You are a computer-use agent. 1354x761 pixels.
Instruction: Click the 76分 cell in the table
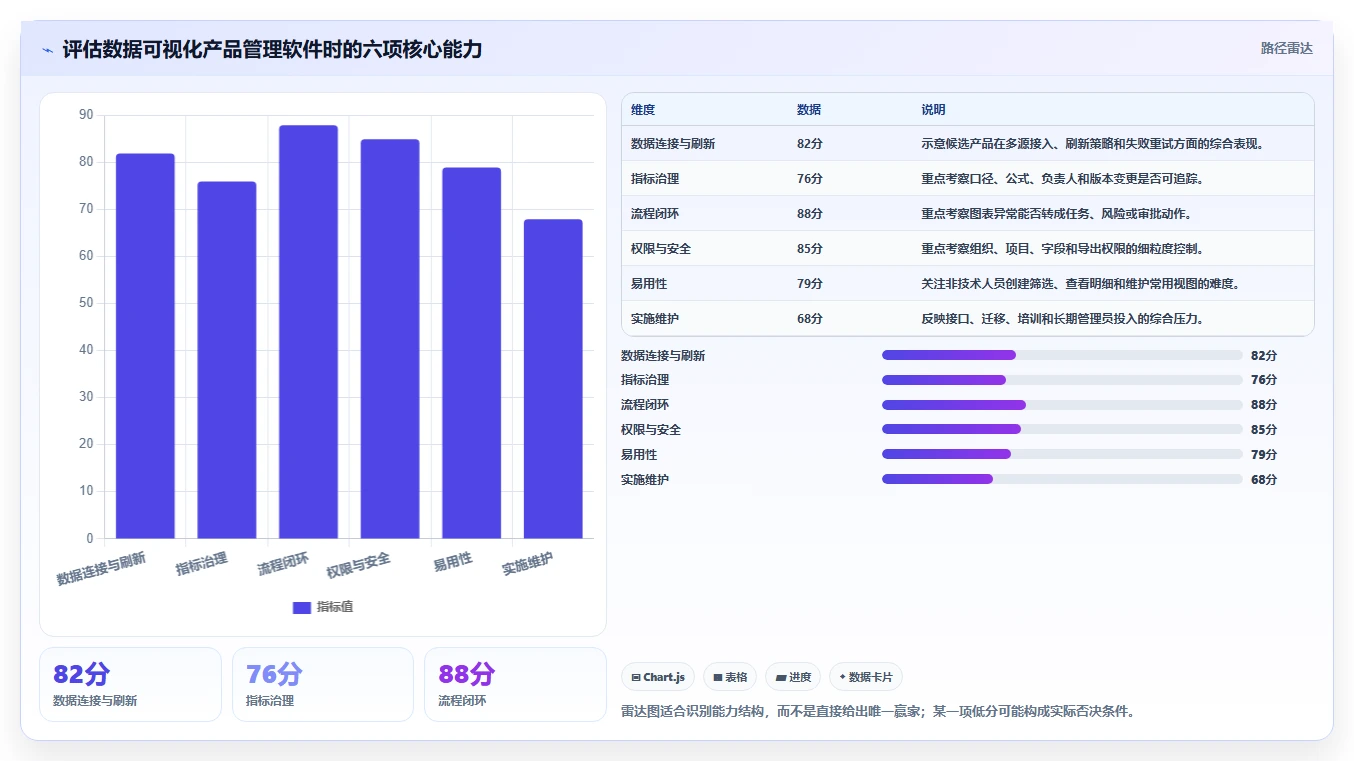tap(810, 179)
